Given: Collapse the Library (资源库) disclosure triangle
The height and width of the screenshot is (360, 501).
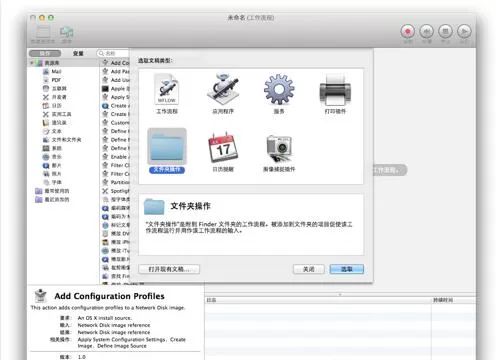Looking at the screenshot, I should pyautogui.click(x=32, y=63).
